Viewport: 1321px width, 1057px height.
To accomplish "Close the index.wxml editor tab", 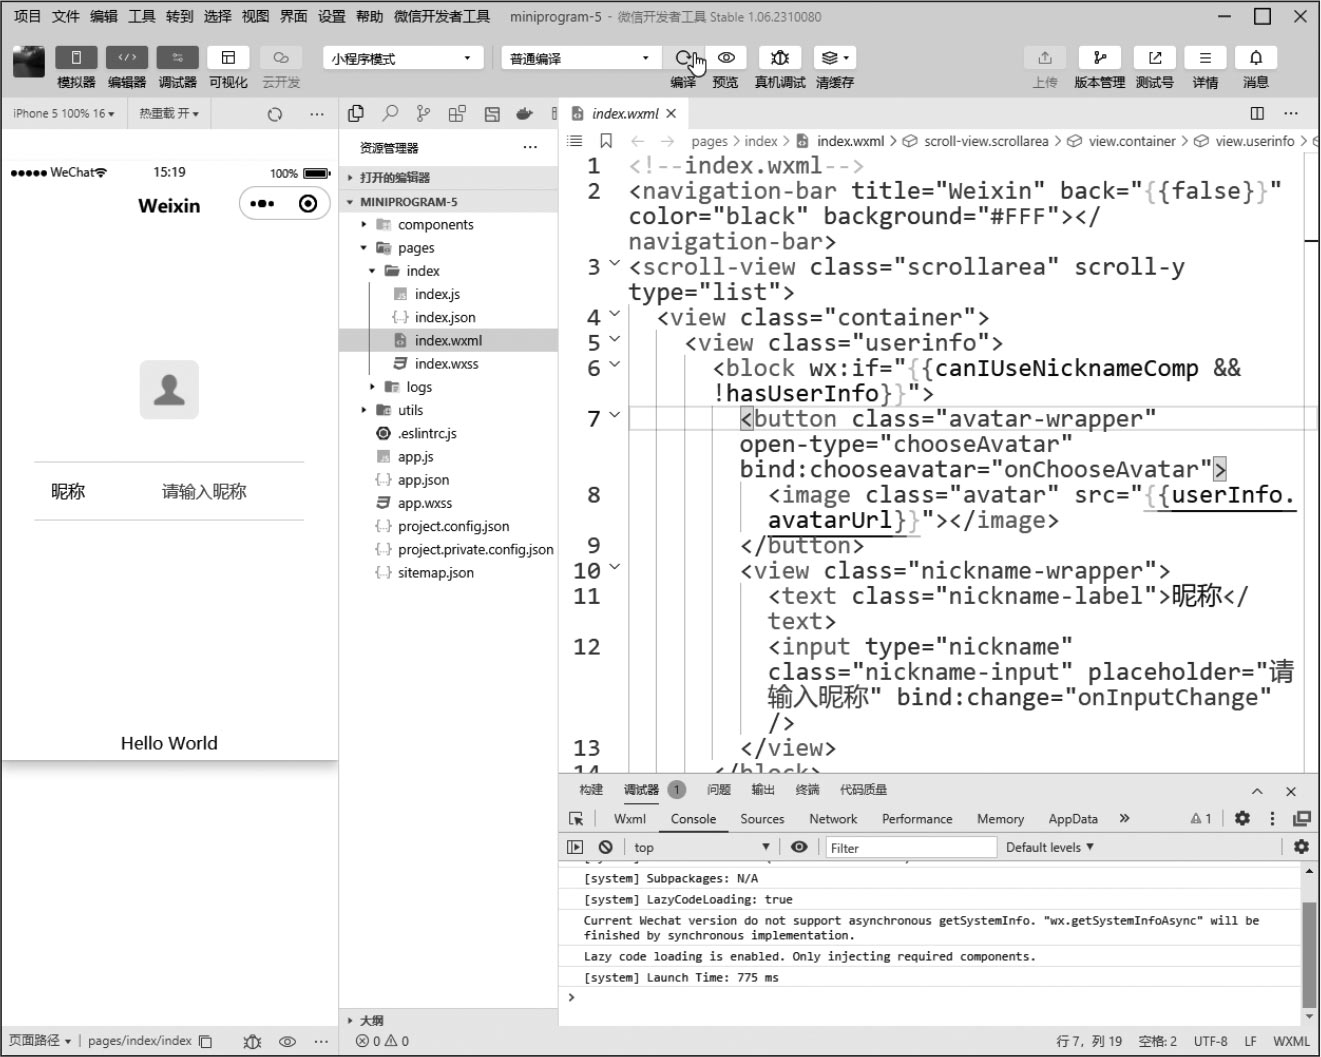I will tap(671, 114).
